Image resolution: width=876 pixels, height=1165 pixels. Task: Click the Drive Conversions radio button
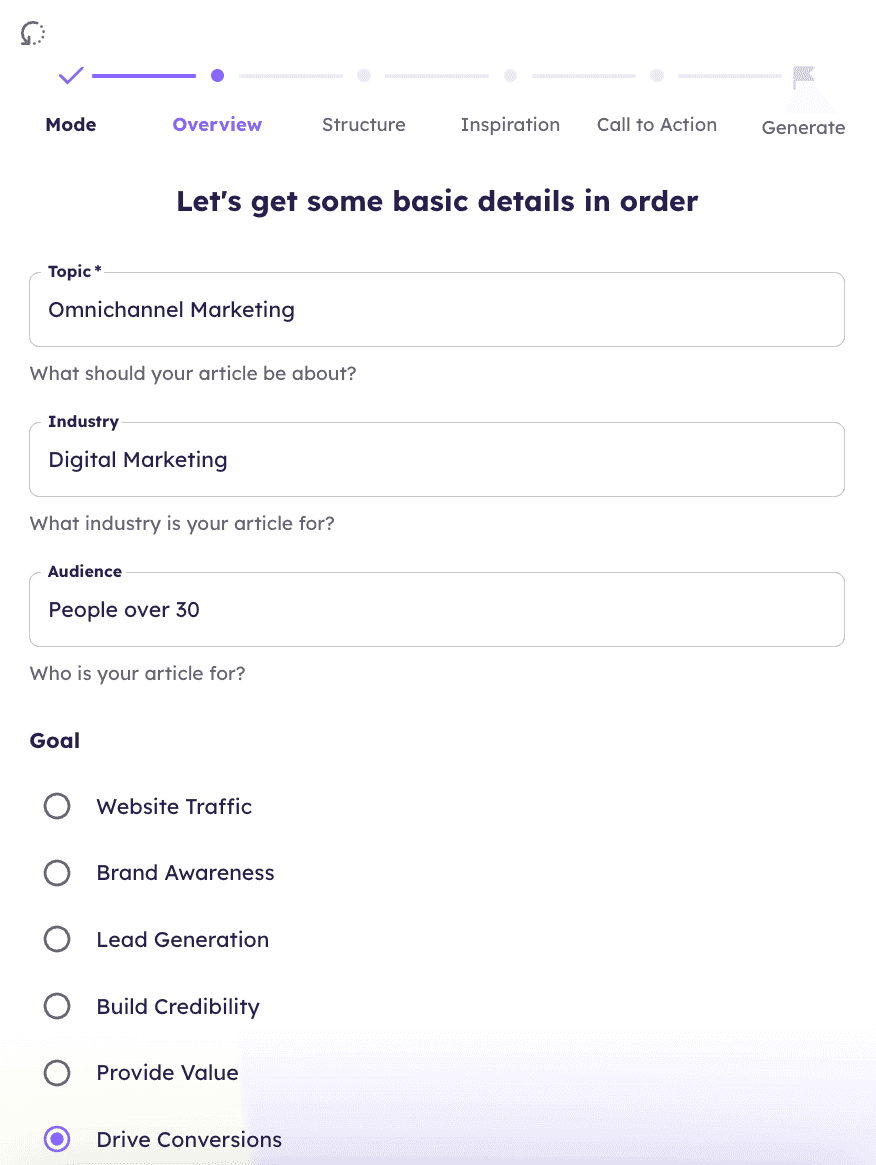click(57, 1139)
